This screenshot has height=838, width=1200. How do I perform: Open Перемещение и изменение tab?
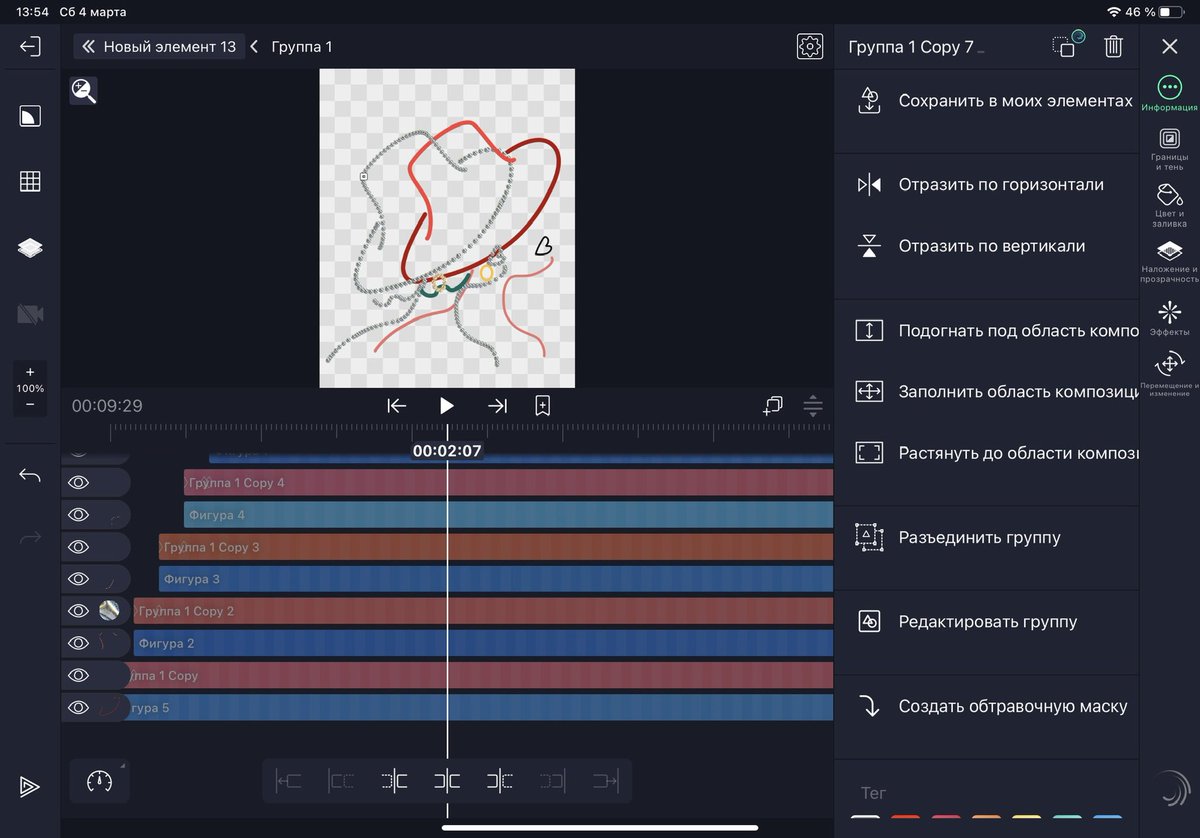coord(1169,374)
